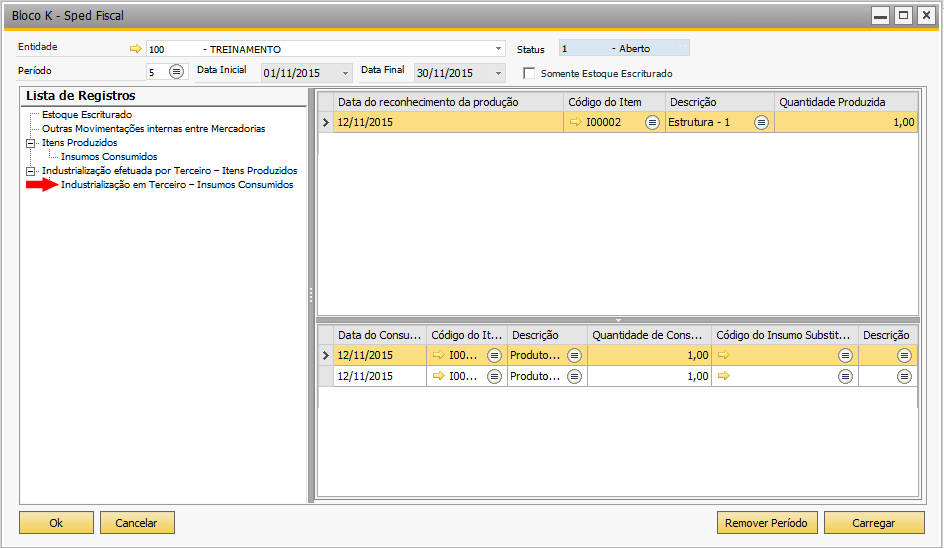
Task: Click horizontal splitter arrow between the grids
Action: (618, 320)
